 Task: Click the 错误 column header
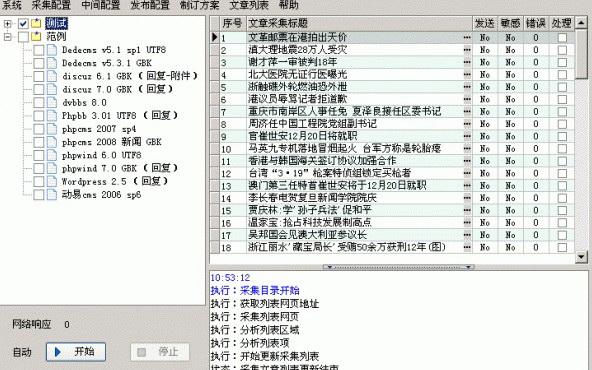tap(536, 23)
